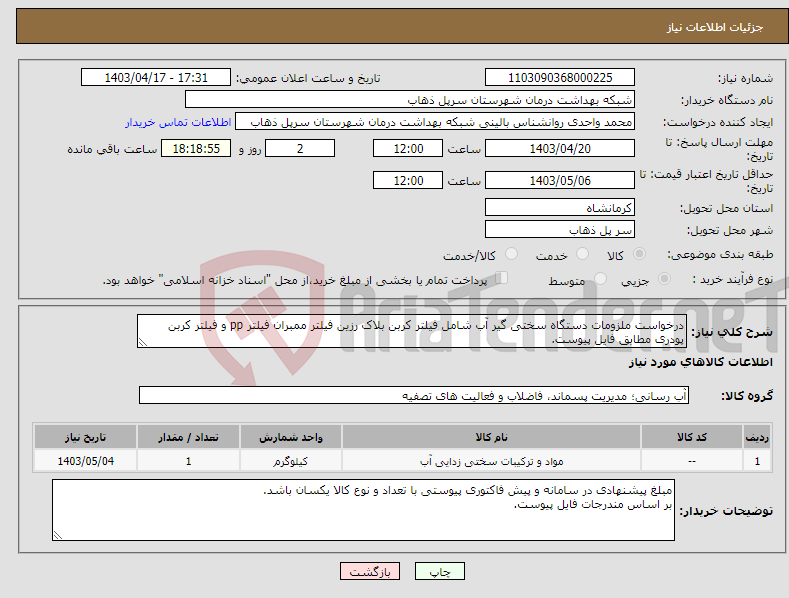This screenshot has height=598, width=789.
Task: Click the quantity cell in row 1
Action: click(x=188, y=461)
